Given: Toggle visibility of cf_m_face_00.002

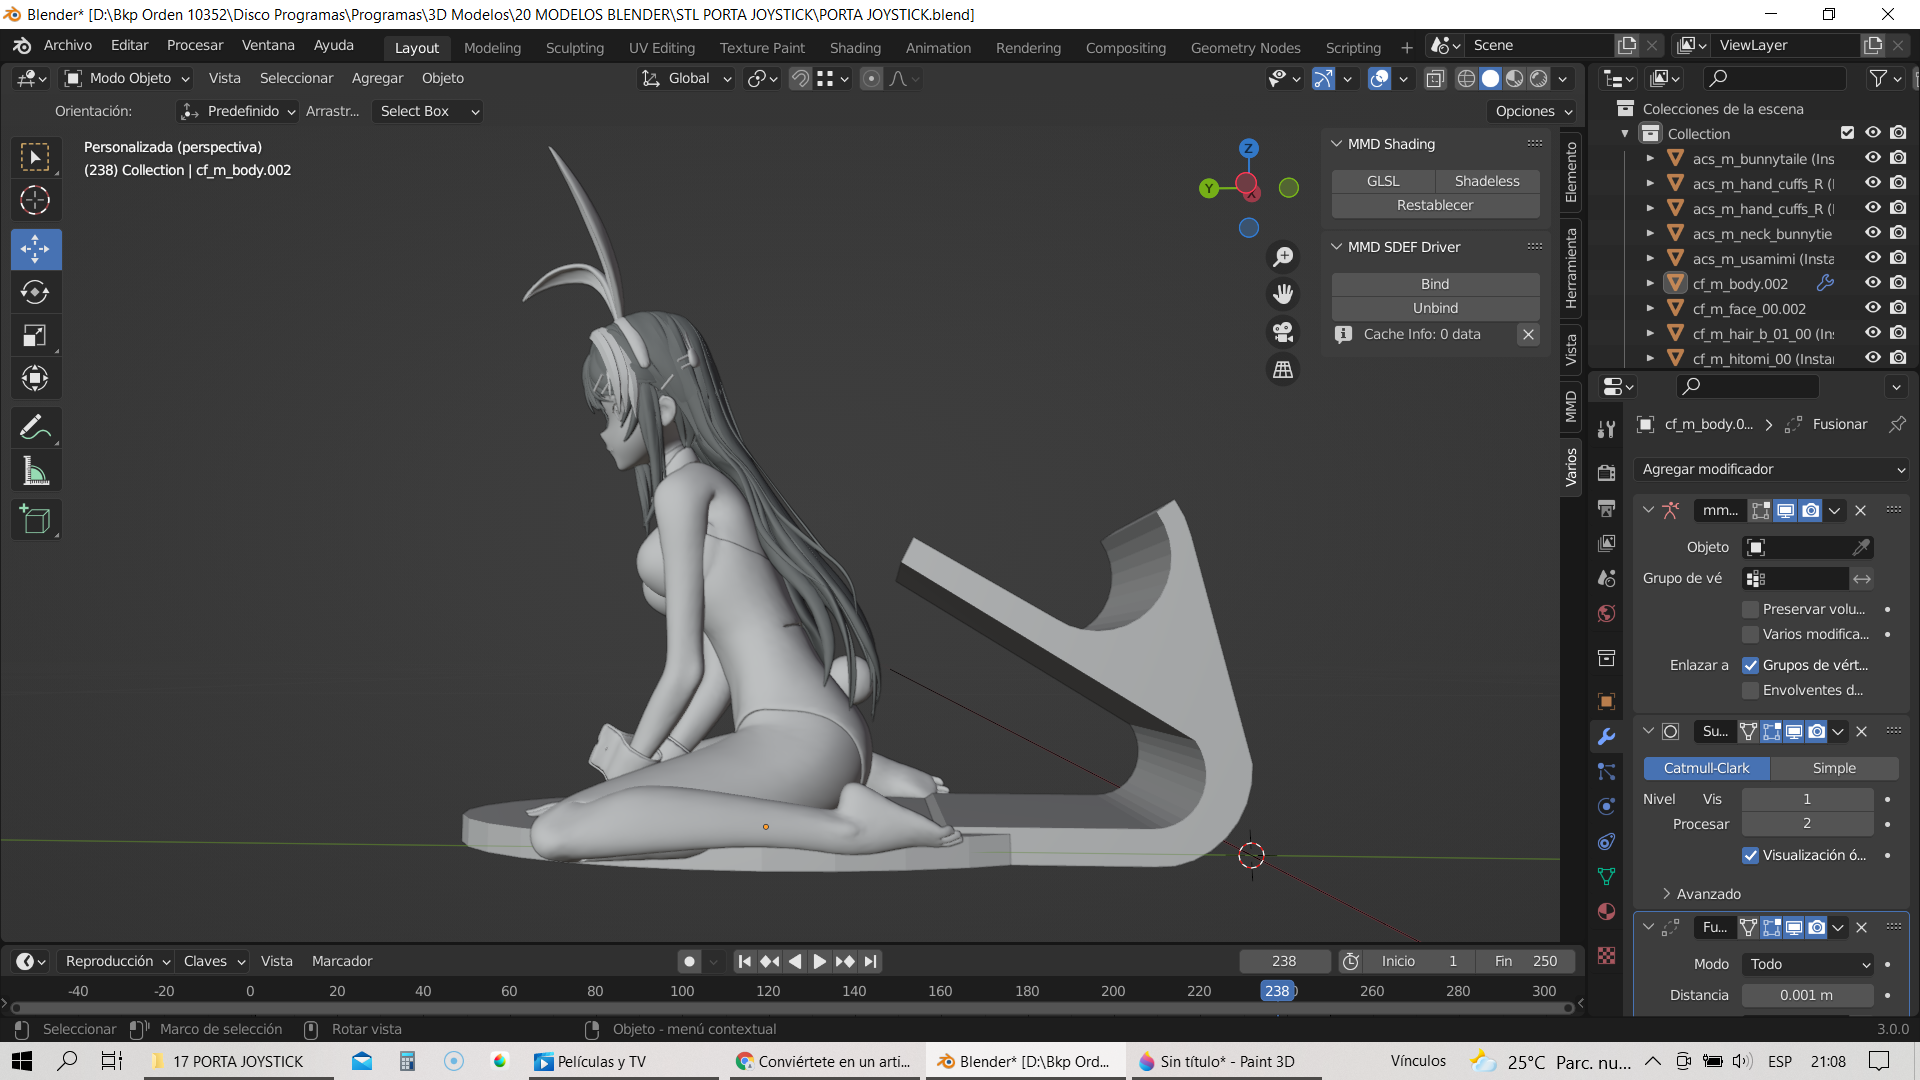Looking at the screenshot, I should (x=1873, y=308).
